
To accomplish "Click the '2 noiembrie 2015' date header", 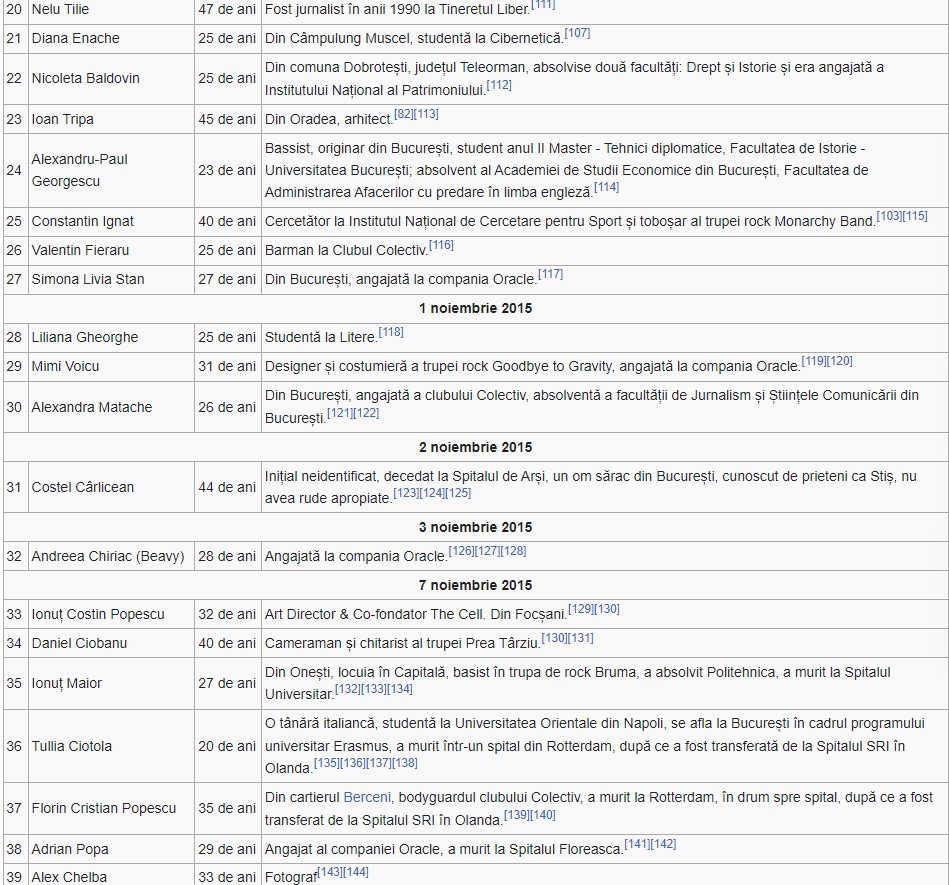I will coord(475,448).
